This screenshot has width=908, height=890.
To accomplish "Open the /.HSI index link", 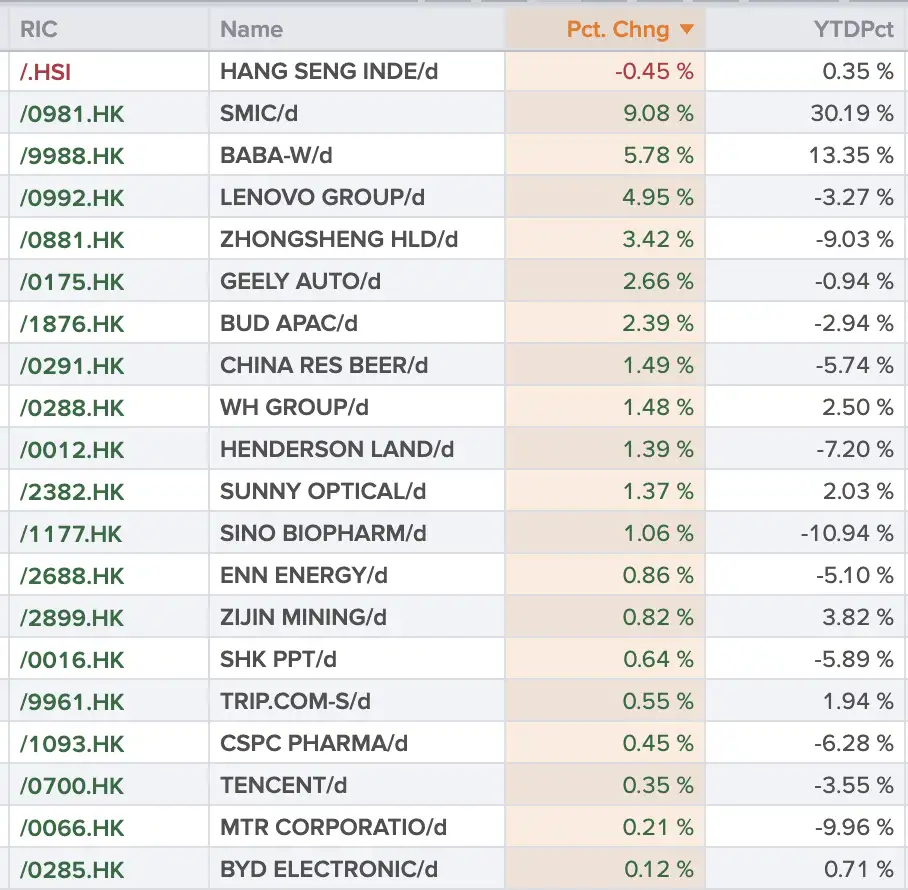I will 45,72.
